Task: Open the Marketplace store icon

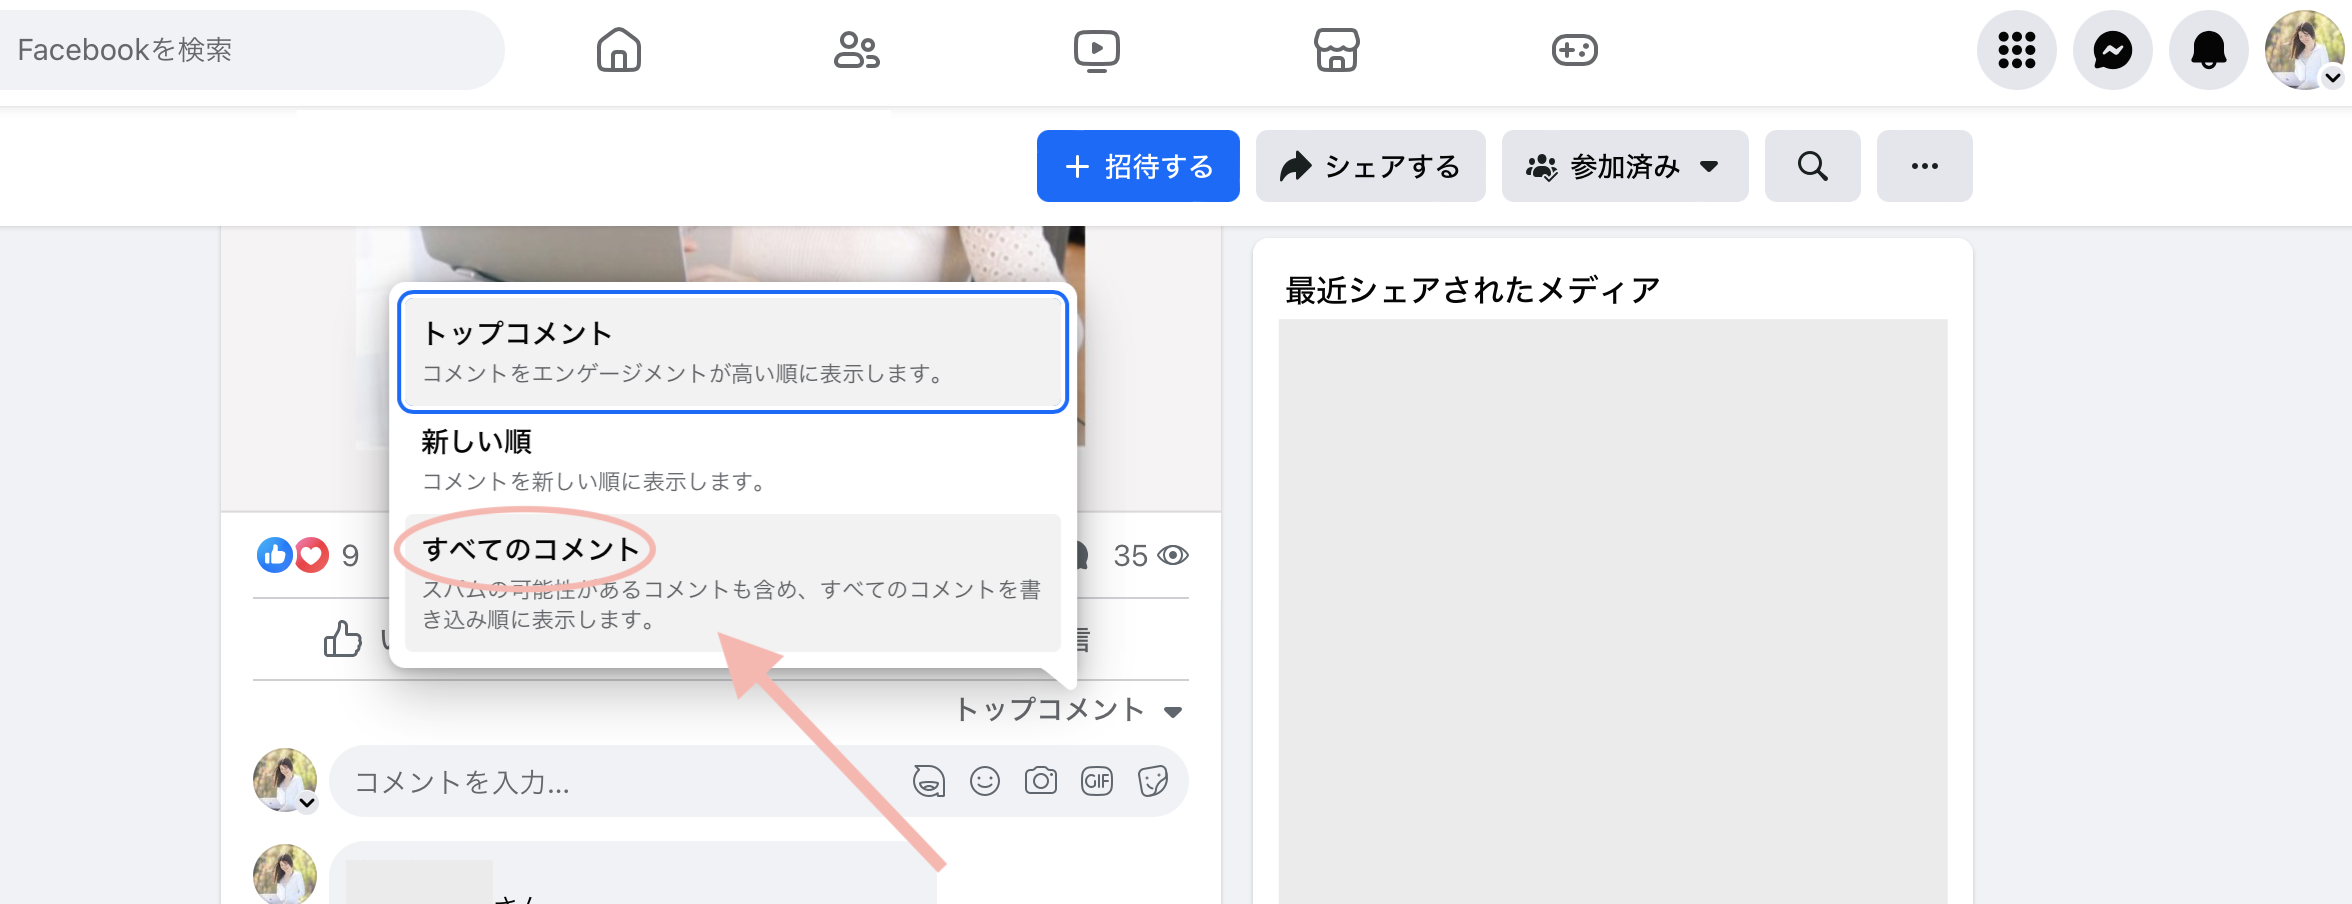Action: (1336, 50)
